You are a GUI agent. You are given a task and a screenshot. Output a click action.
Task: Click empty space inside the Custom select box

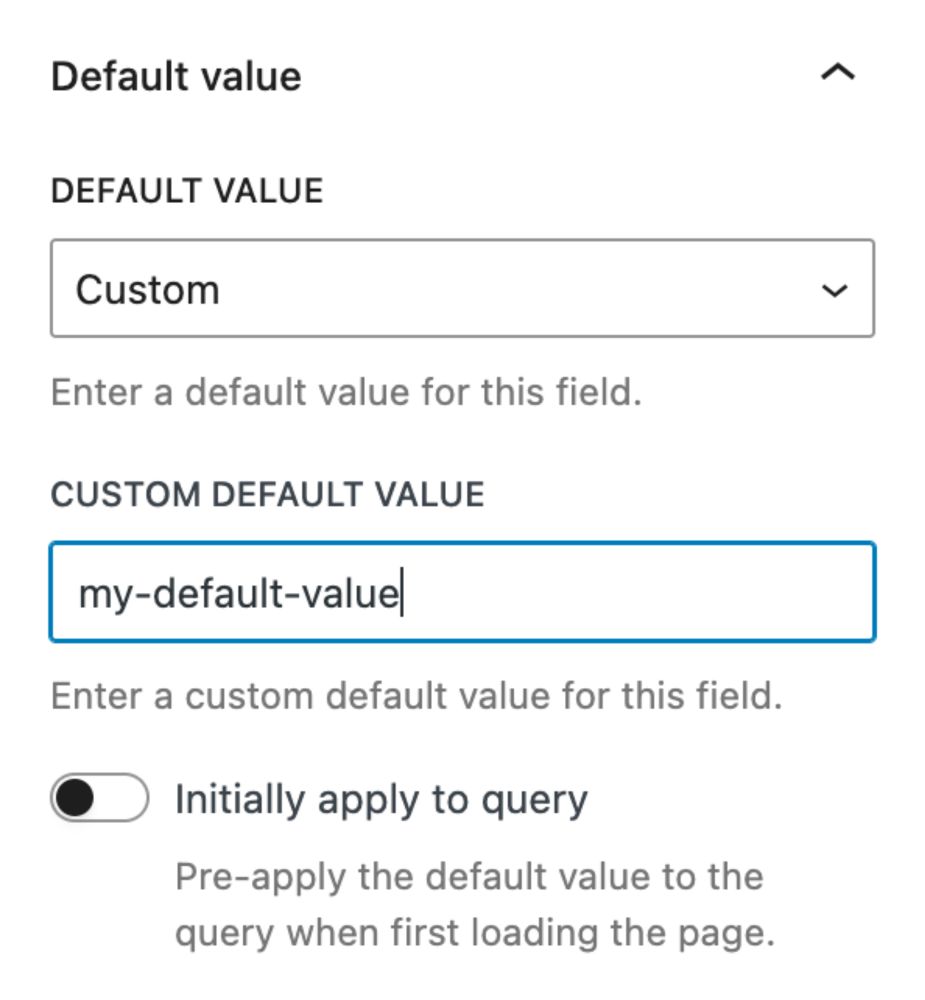[x=520, y=289]
